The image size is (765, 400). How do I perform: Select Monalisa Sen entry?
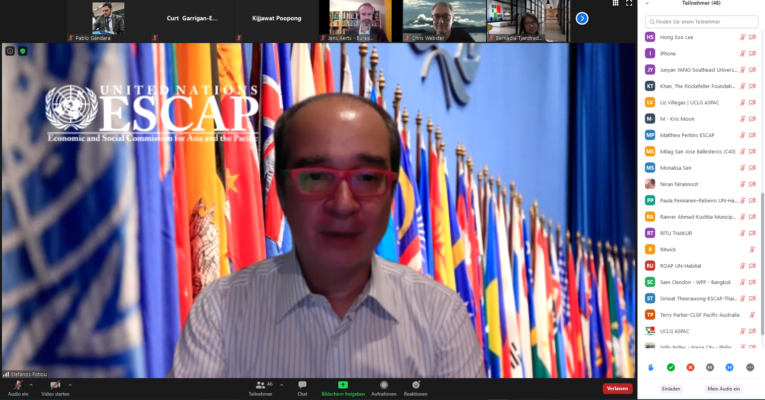701,168
